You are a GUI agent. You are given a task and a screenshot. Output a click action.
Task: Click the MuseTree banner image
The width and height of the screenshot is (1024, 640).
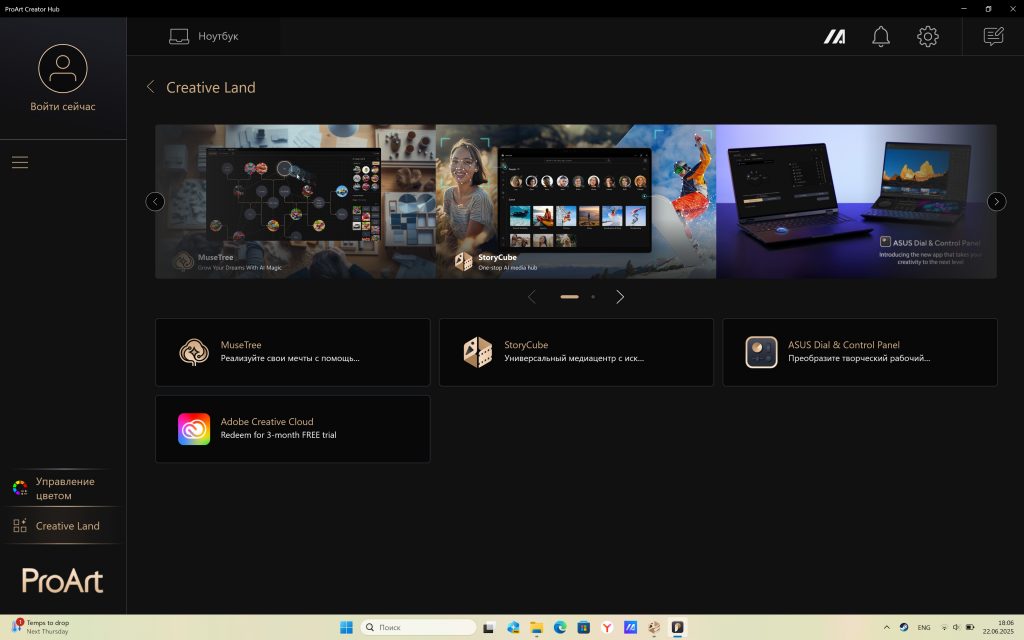pos(295,201)
